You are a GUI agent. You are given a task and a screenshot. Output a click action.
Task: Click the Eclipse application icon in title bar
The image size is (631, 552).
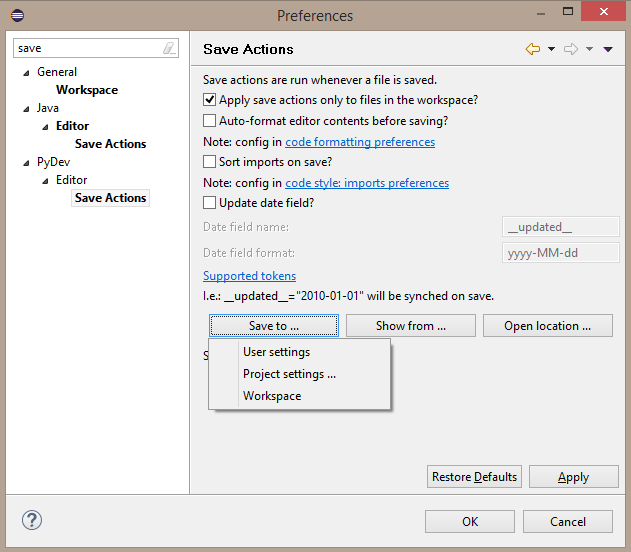tap(17, 16)
